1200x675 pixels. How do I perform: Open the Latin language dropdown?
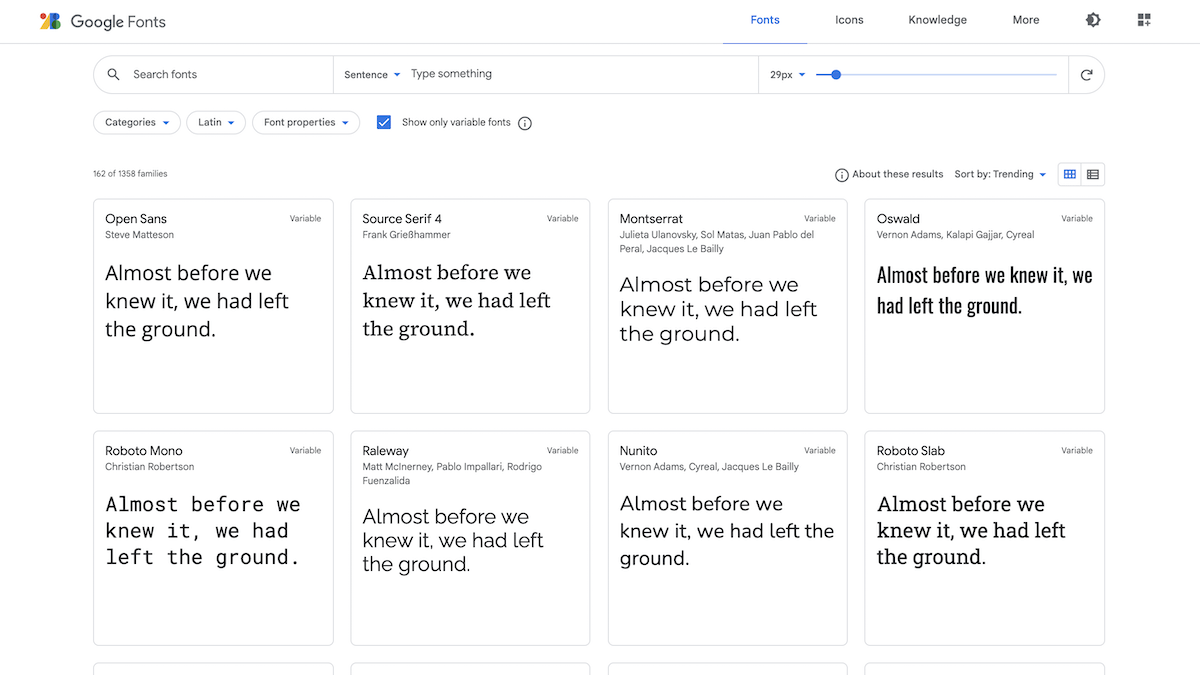pyautogui.click(x=216, y=122)
